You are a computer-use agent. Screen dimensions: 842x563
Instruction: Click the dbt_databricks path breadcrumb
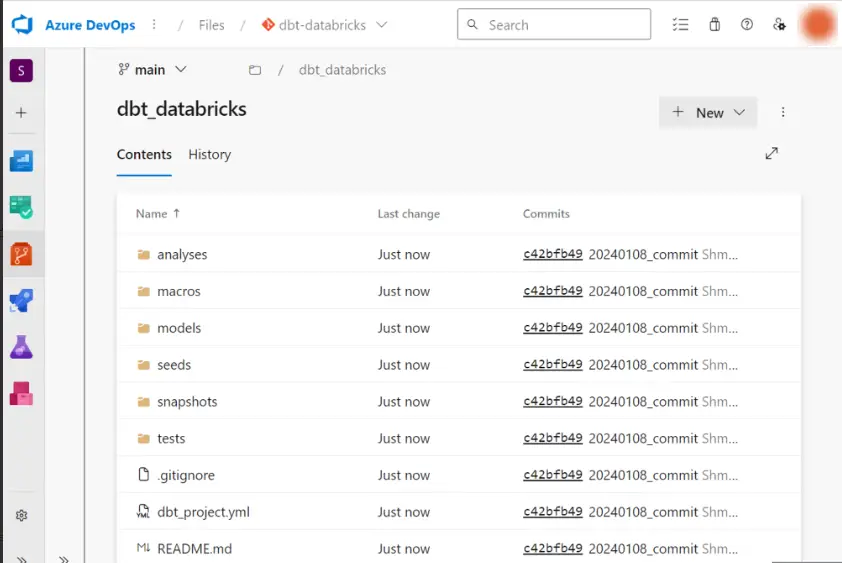click(x=342, y=70)
